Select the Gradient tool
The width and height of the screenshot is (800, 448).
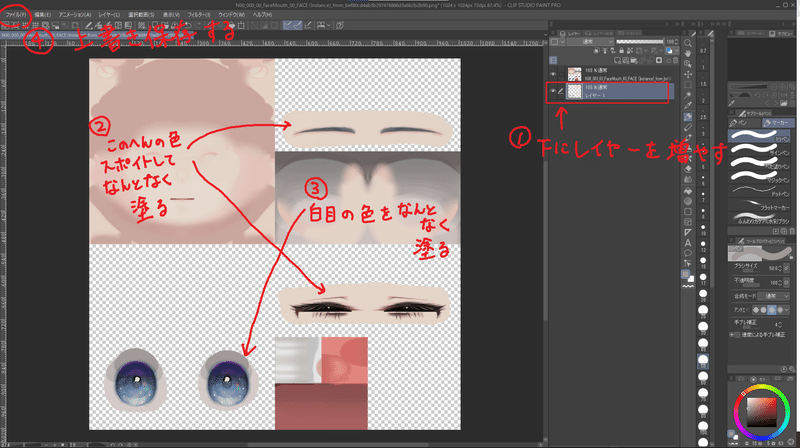click(688, 201)
